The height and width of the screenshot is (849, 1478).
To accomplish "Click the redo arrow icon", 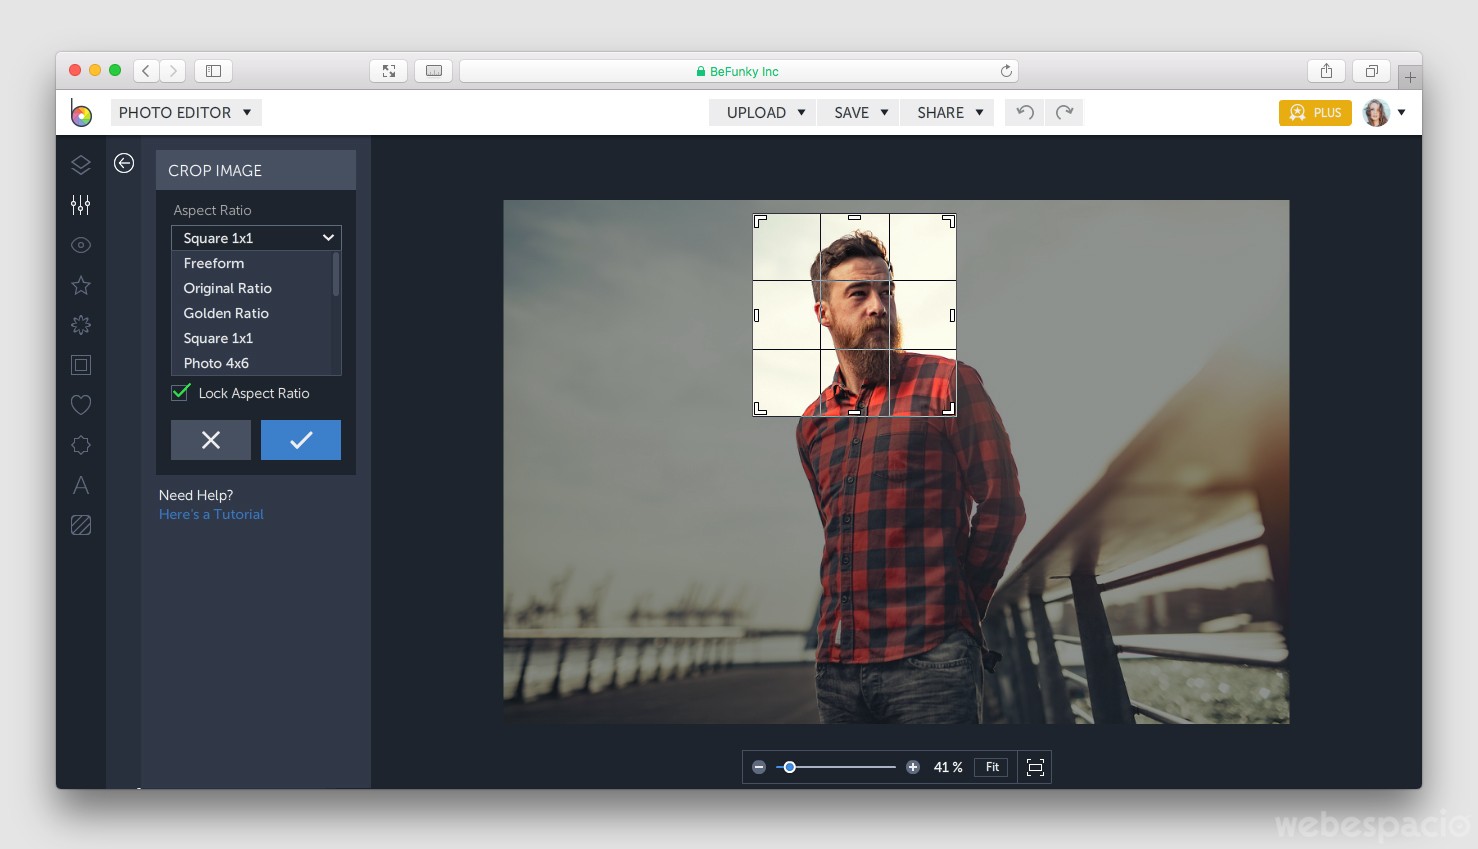I will click(x=1064, y=112).
